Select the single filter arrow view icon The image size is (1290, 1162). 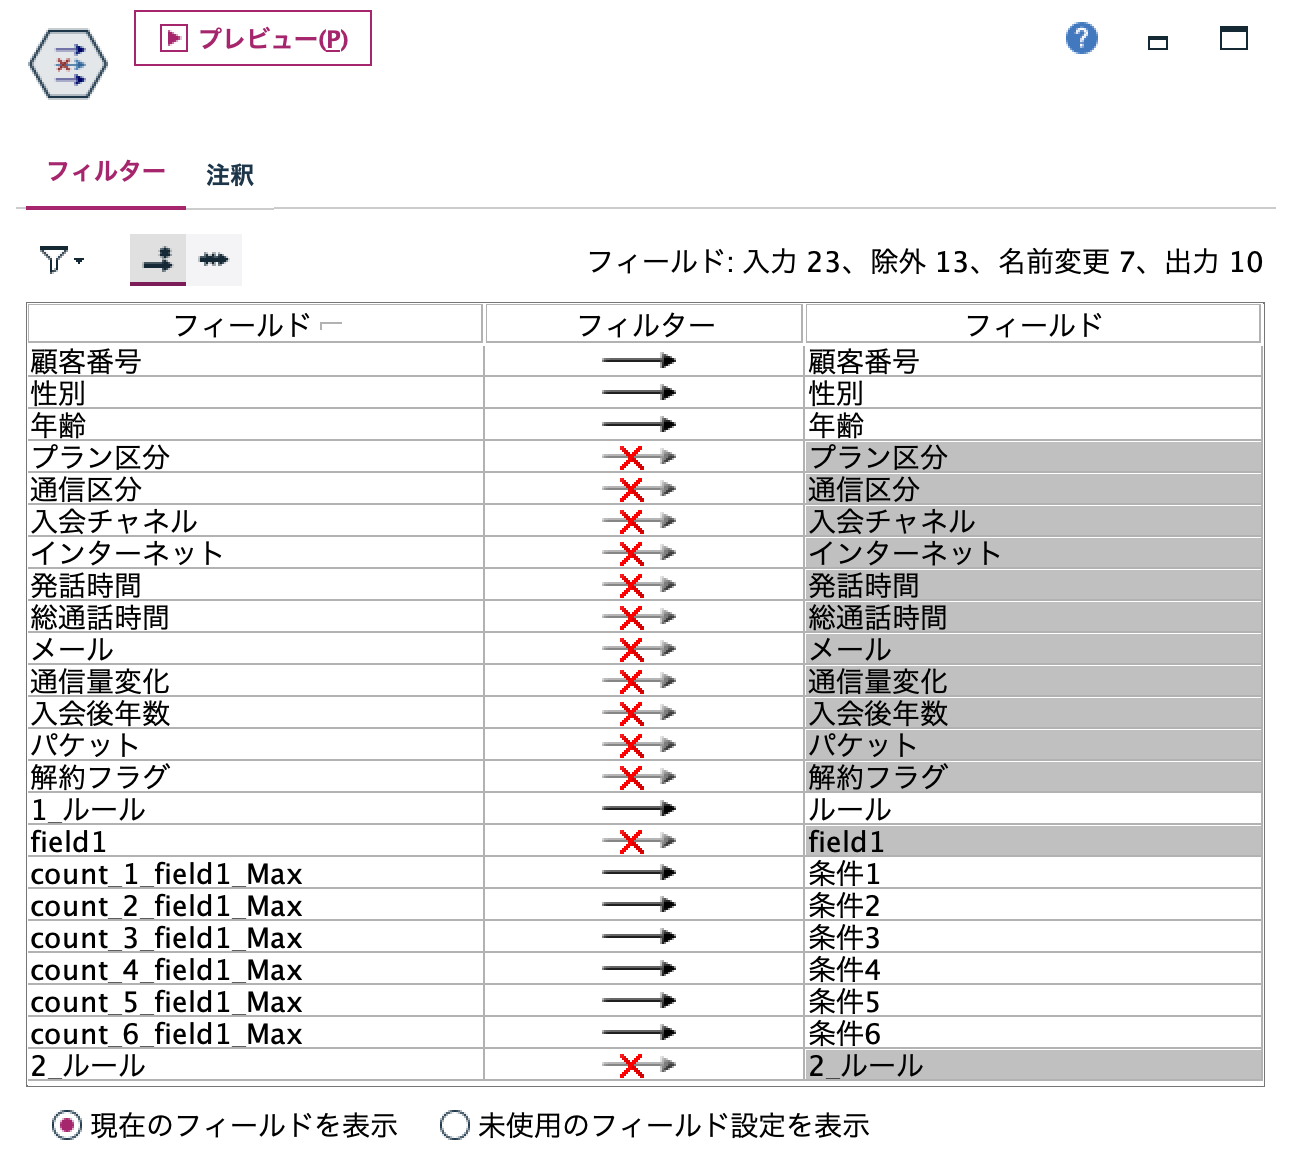157,259
